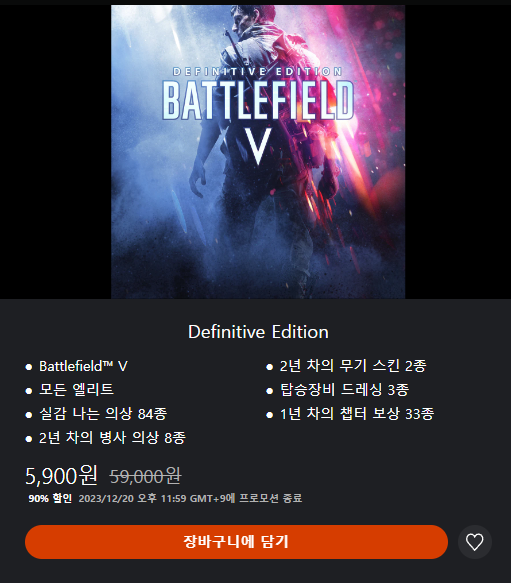This screenshot has height=583, width=511.
Task: Select the 1년 차의 챕터 보상 33종 entry
Action: pos(357,413)
